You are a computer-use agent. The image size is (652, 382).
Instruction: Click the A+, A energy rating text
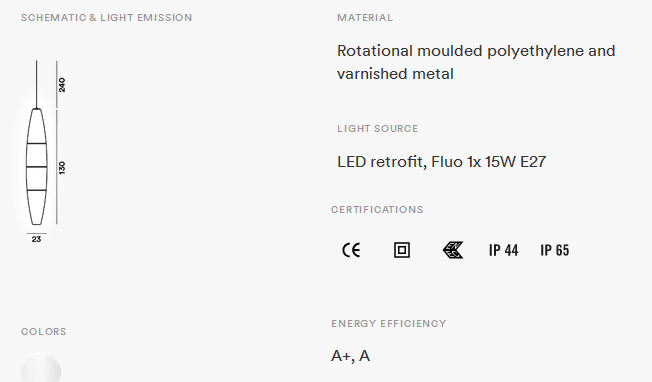351,356
